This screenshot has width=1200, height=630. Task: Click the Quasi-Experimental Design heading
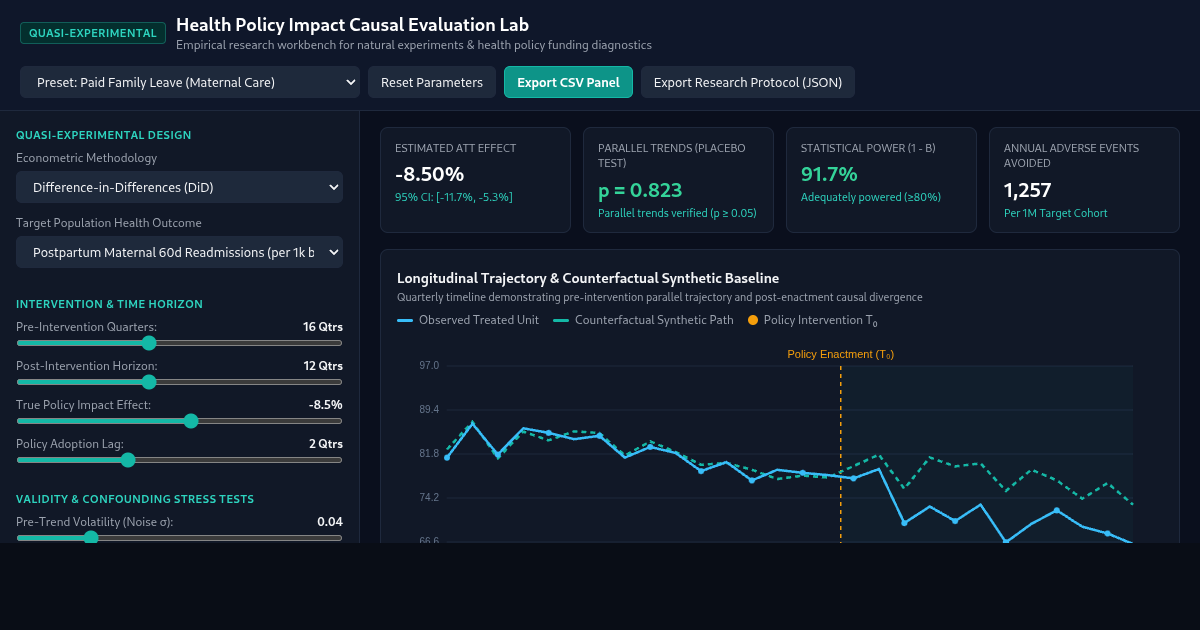[104, 135]
